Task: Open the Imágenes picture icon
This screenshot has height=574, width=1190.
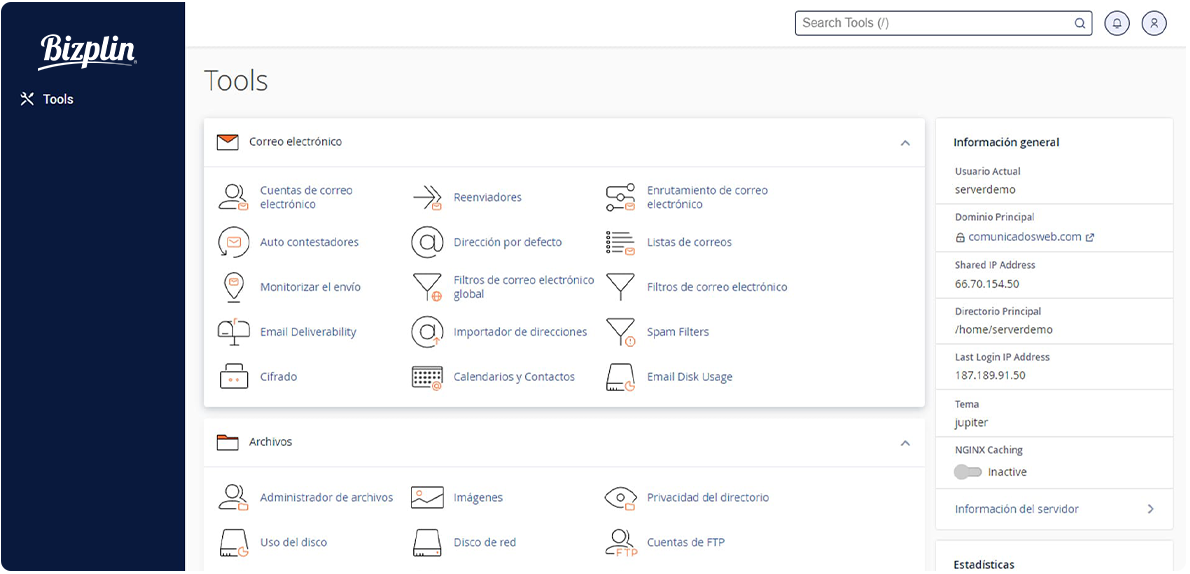Action: (x=427, y=498)
